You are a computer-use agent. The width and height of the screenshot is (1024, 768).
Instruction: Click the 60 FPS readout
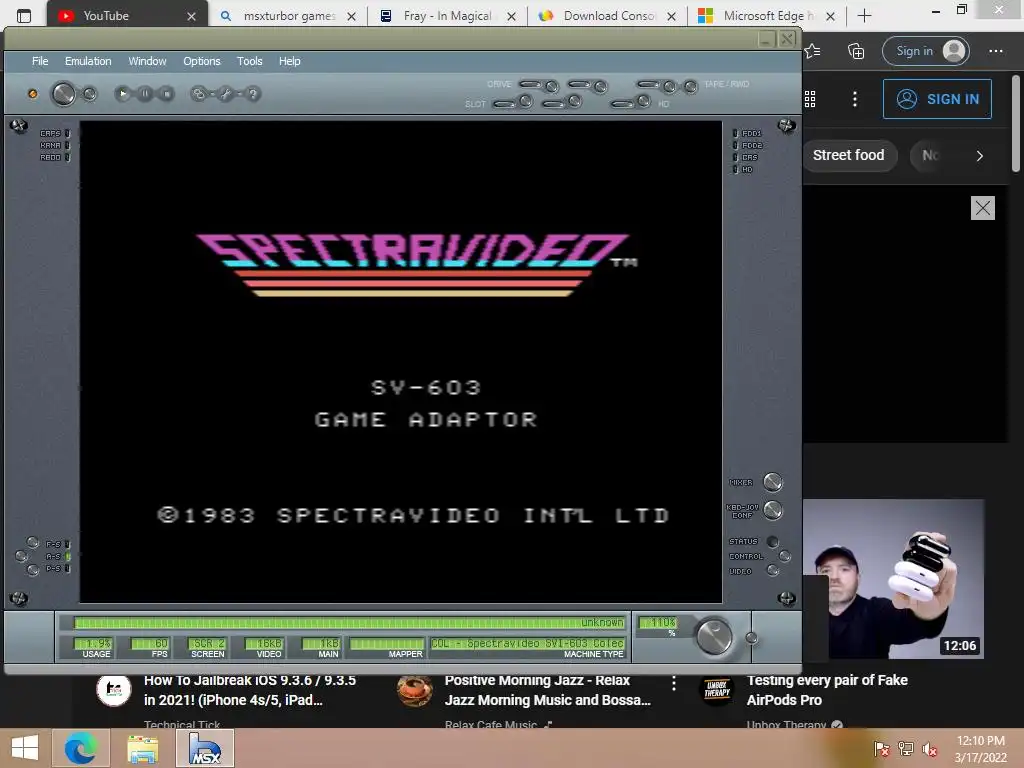point(150,644)
